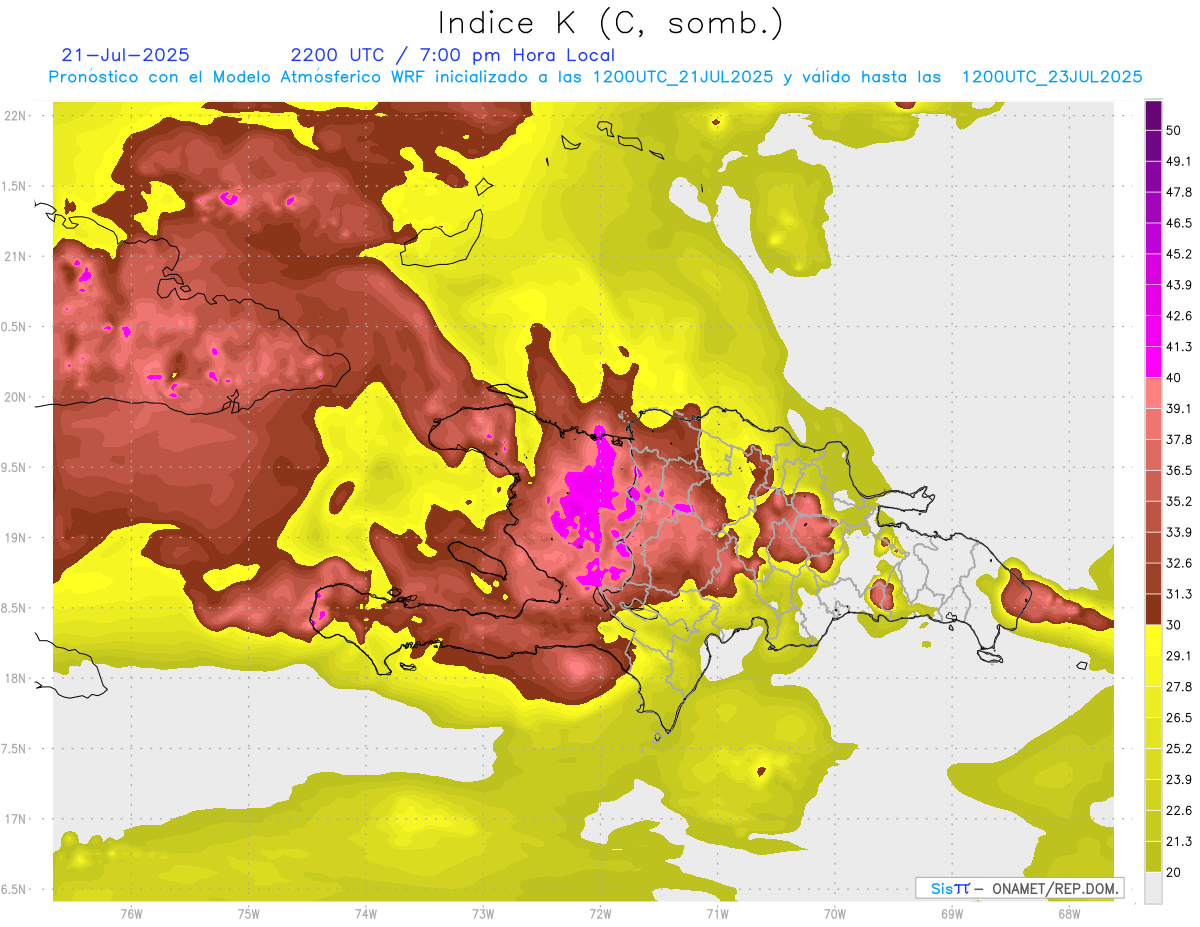Click the latitude label '20N'
This screenshot has width=1200, height=927.
click(17, 397)
